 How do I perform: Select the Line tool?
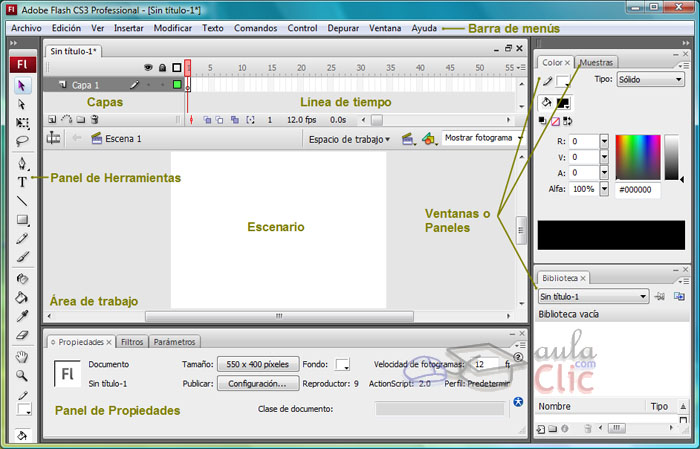[x=22, y=201]
